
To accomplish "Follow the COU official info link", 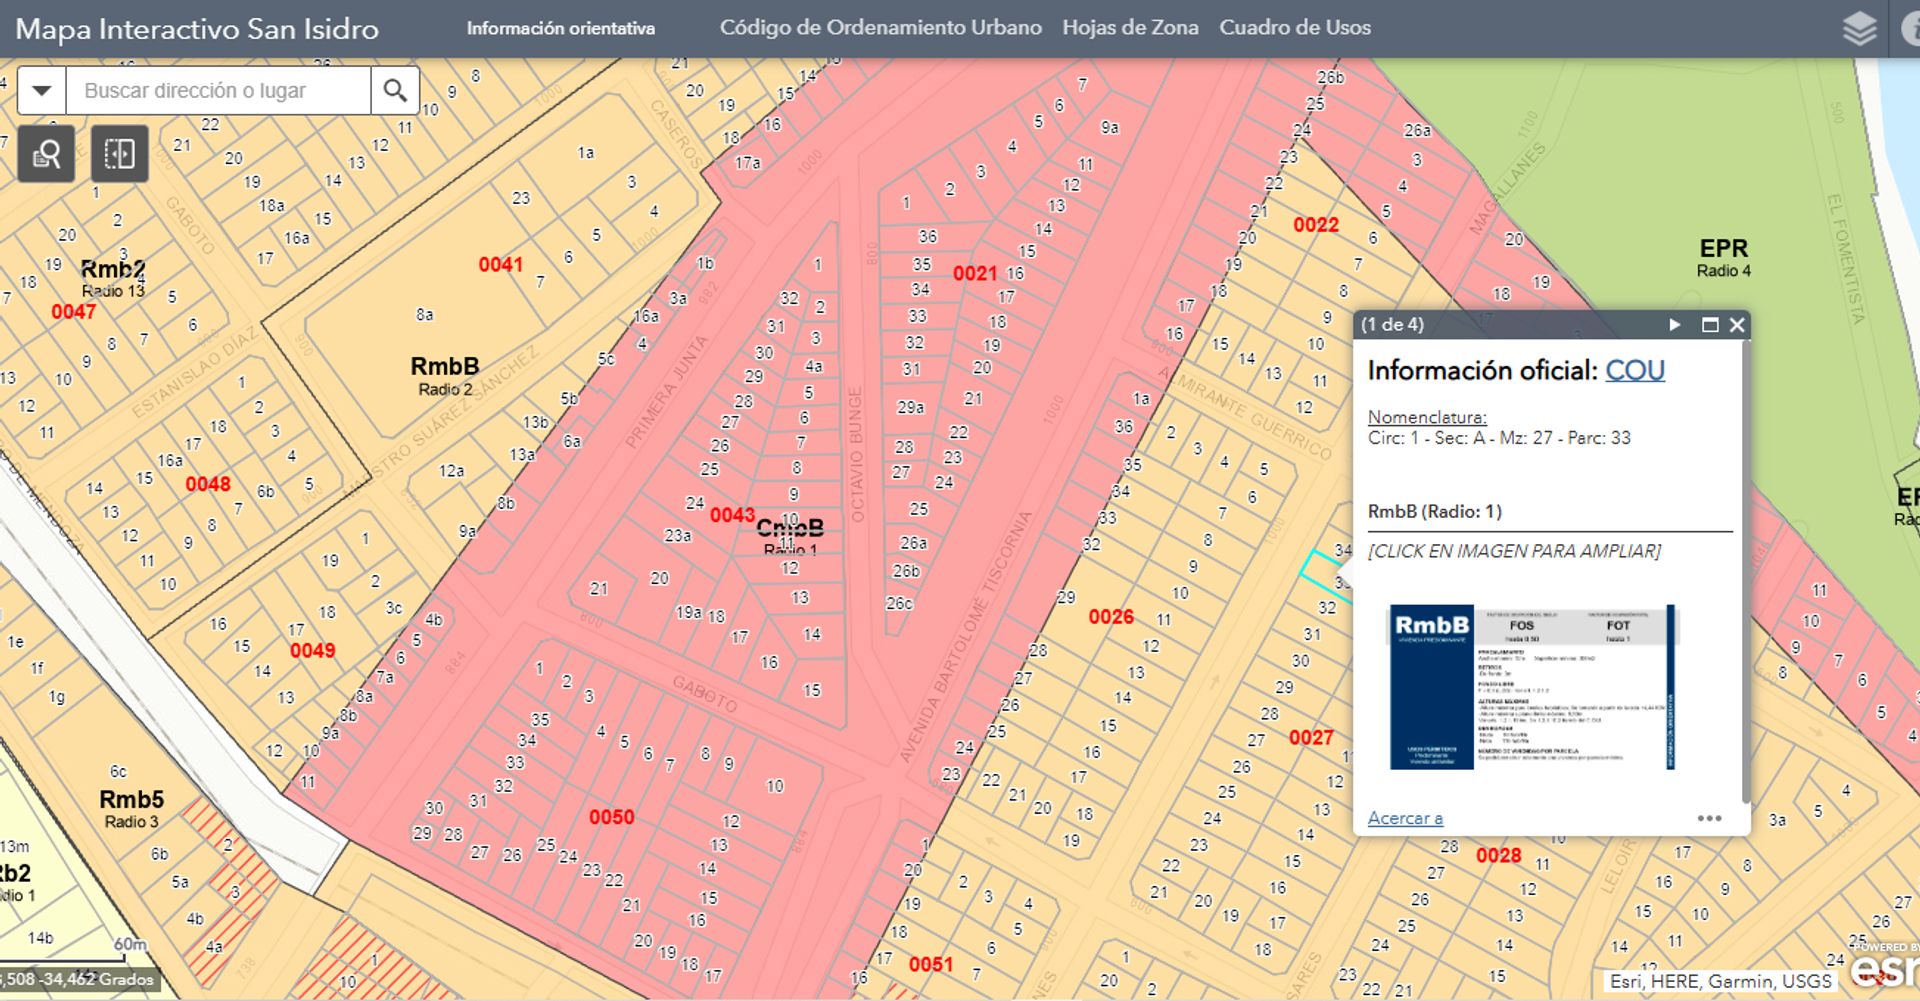I will point(1634,371).
